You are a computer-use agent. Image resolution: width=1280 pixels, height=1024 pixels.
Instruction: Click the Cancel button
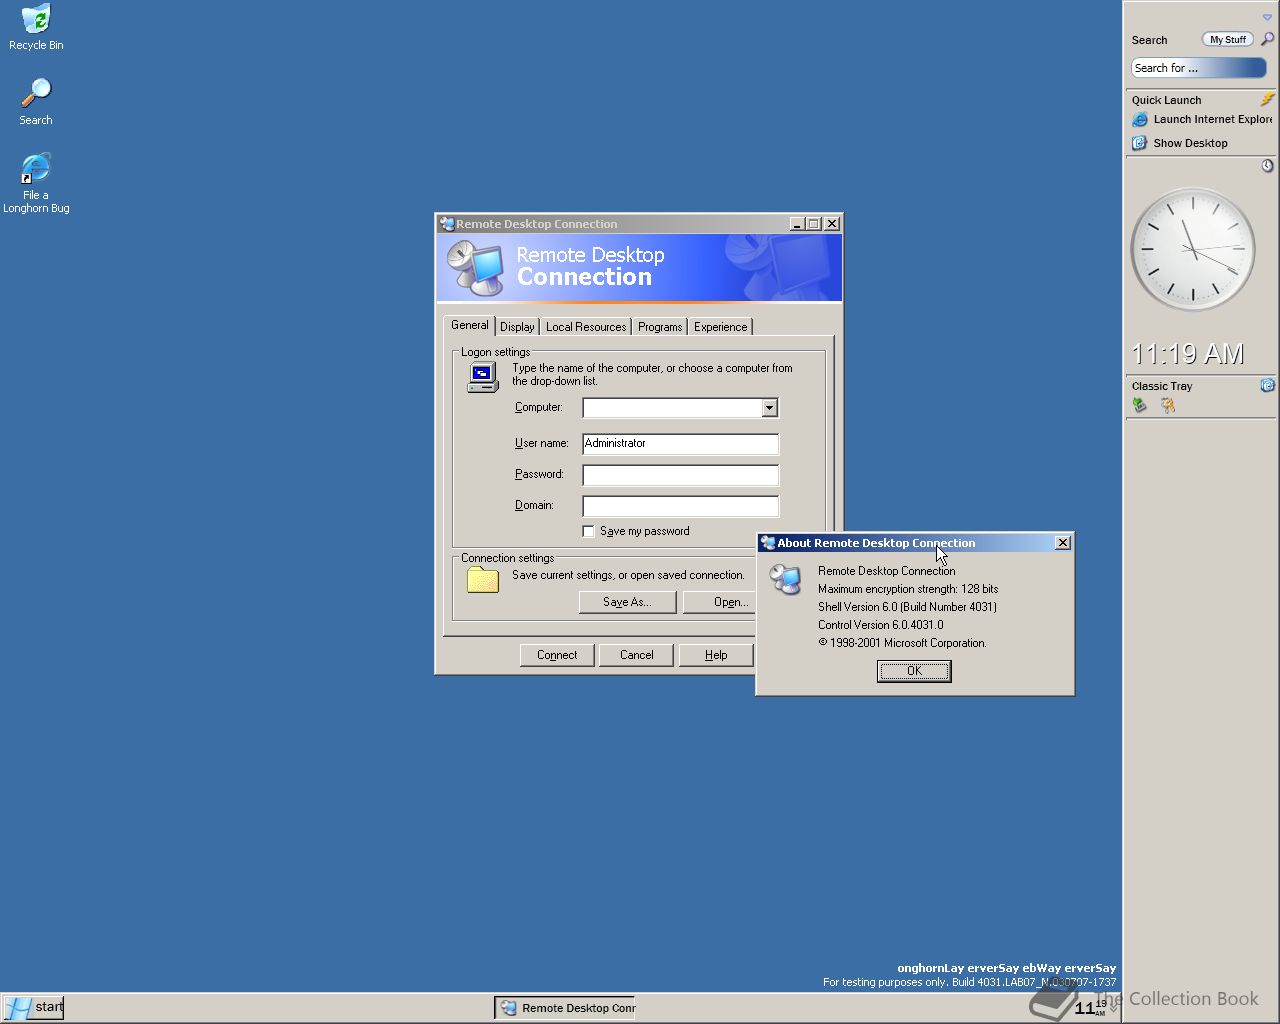pyautogui.click(x=636, y=655)
